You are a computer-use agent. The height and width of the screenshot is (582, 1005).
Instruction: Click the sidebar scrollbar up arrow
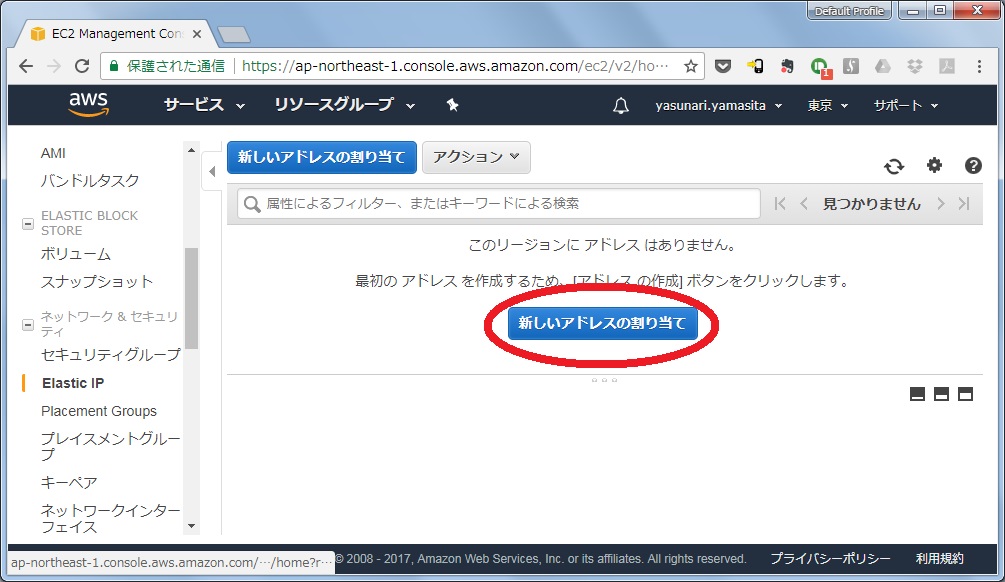coord(191,150)
